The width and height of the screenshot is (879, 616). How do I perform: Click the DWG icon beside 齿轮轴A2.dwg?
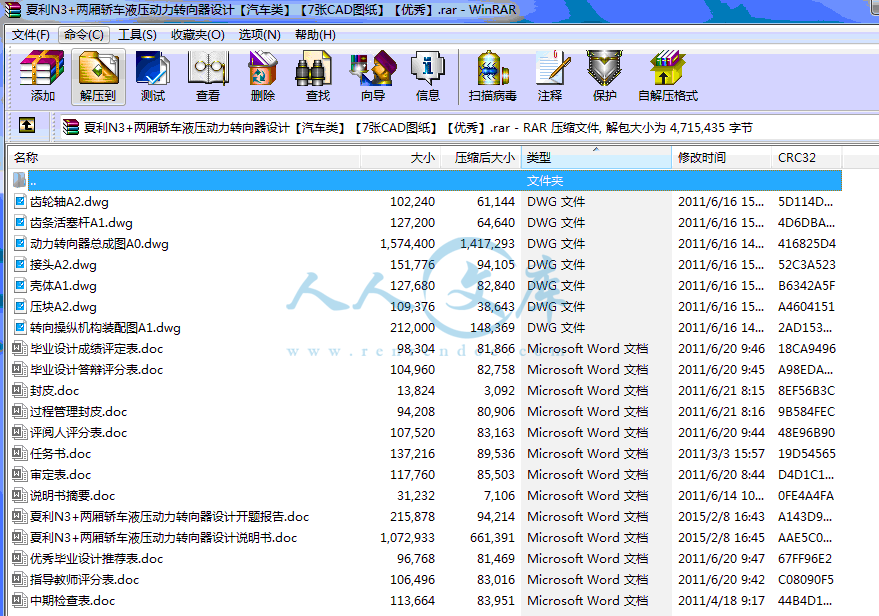pyautogui.click(x=20, y=201)
